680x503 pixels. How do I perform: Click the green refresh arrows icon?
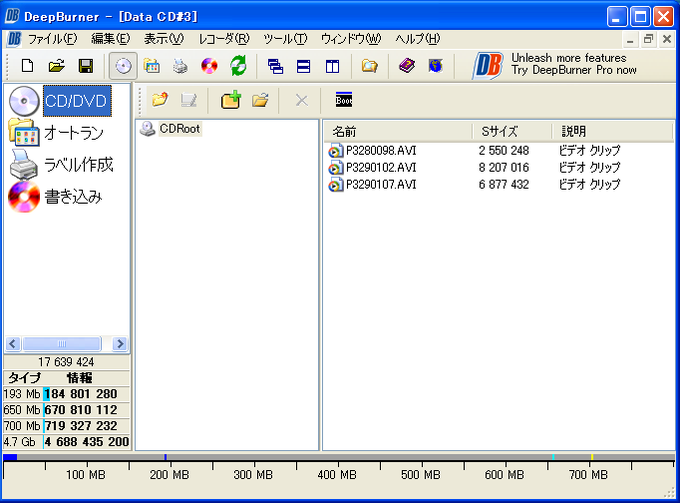(238, 66)
